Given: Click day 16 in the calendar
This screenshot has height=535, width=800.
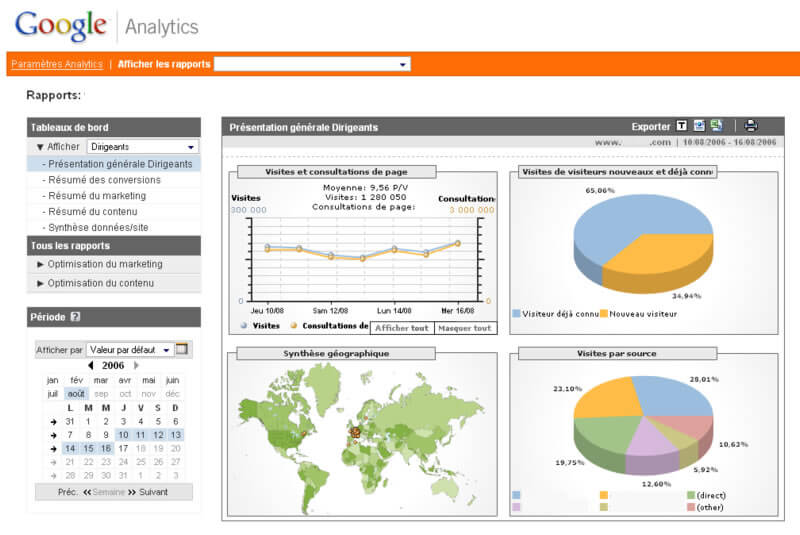Looking at the screenshot, I should 106,449.
